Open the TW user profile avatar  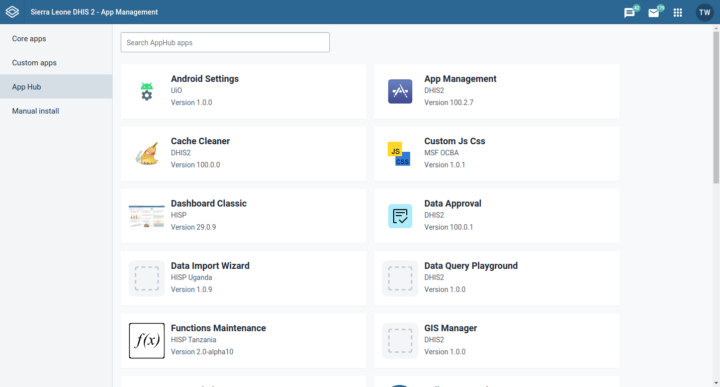pos(704,12)
